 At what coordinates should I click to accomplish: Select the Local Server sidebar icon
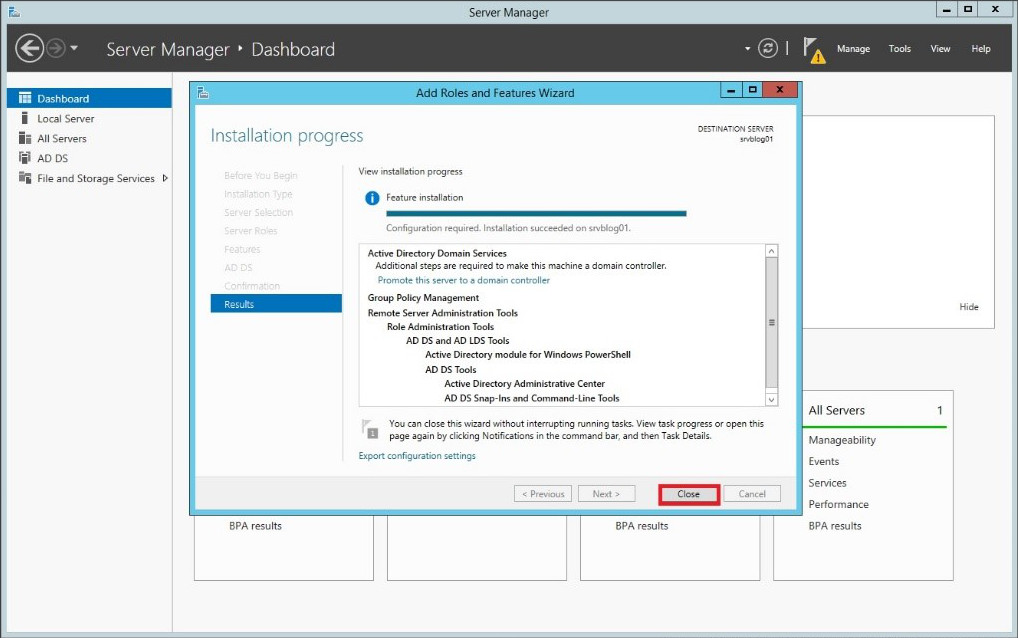[x=25, y=118]
